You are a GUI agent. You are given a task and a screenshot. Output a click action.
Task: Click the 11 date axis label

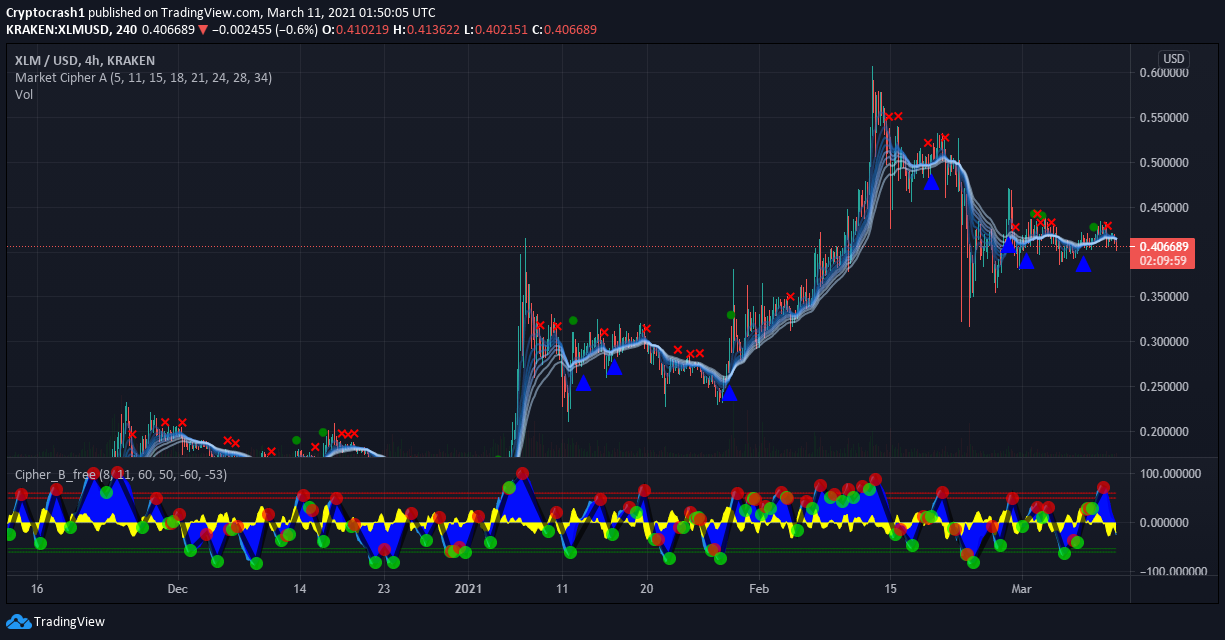tap(563, 589)
